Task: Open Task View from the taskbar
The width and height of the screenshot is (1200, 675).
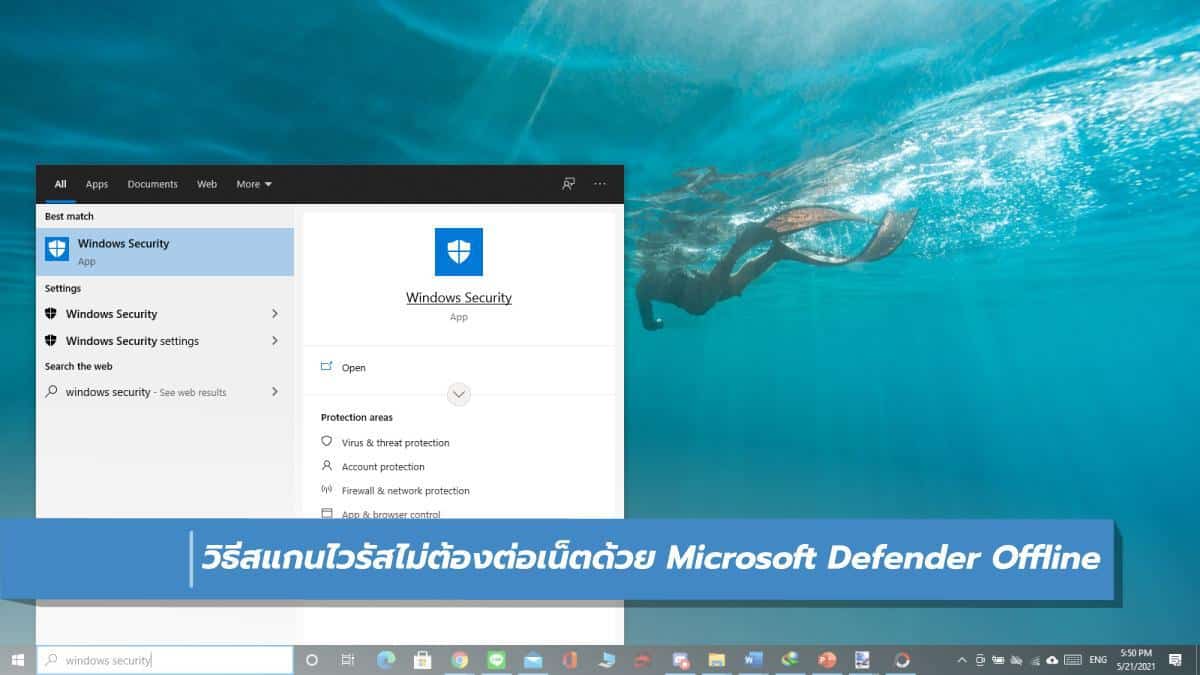Action: tap(348, 660)
